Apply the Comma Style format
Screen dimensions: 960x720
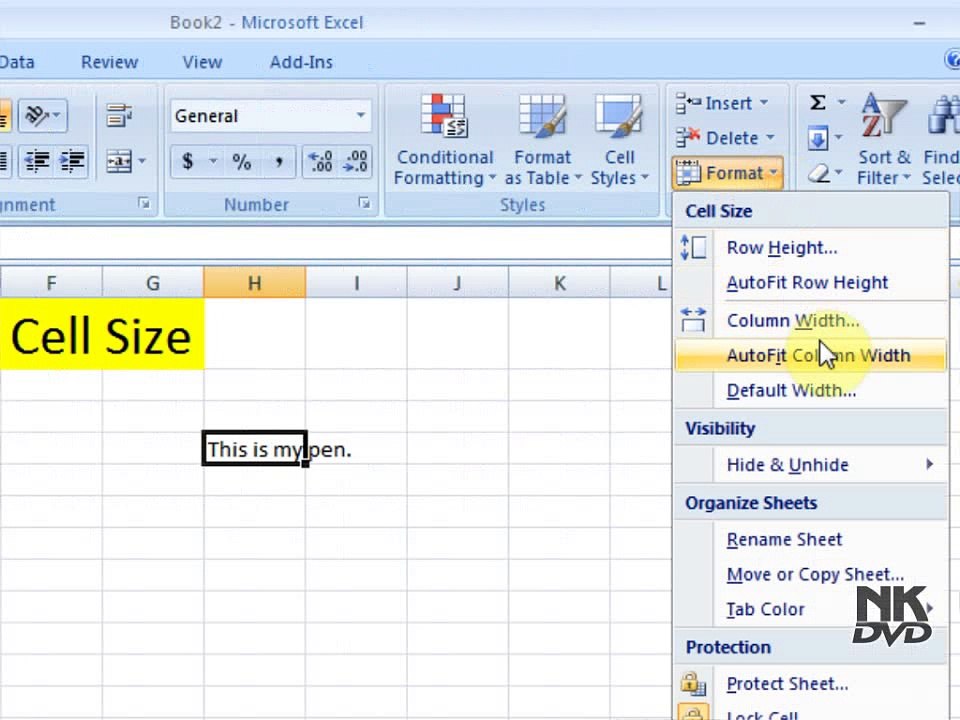(279, 162)
